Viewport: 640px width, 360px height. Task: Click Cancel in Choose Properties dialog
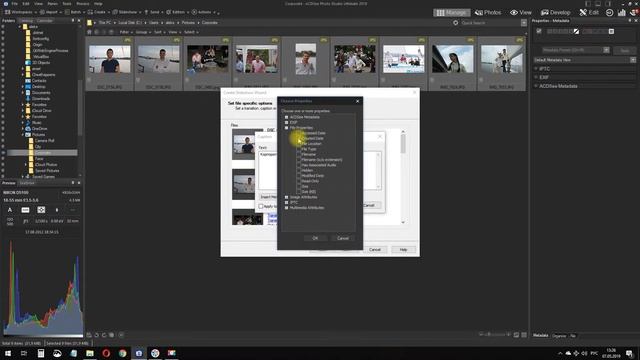(x=343, y=238)
